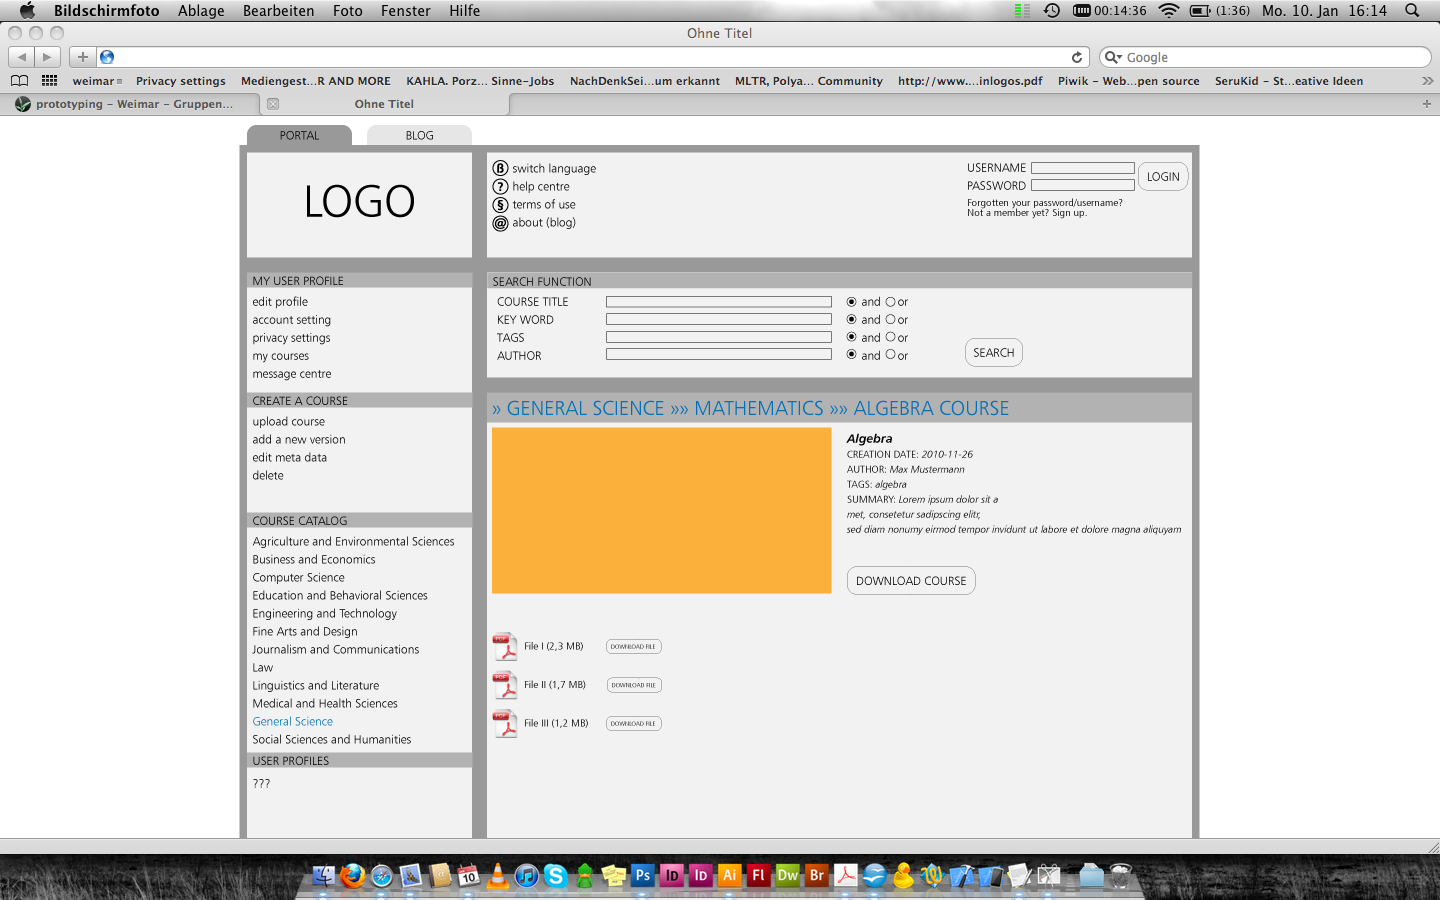Choose the "or" radio for AUTHOR
Image resolution: width=1440 pixels, height=900 pixels.
(890, 355)
